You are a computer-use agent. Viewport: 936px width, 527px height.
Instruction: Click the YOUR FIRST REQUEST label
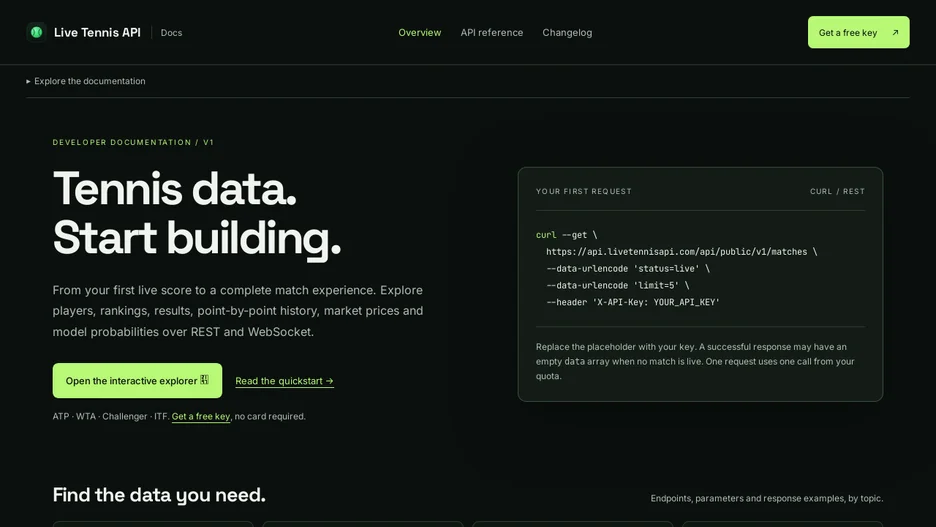tap(583, 192)
